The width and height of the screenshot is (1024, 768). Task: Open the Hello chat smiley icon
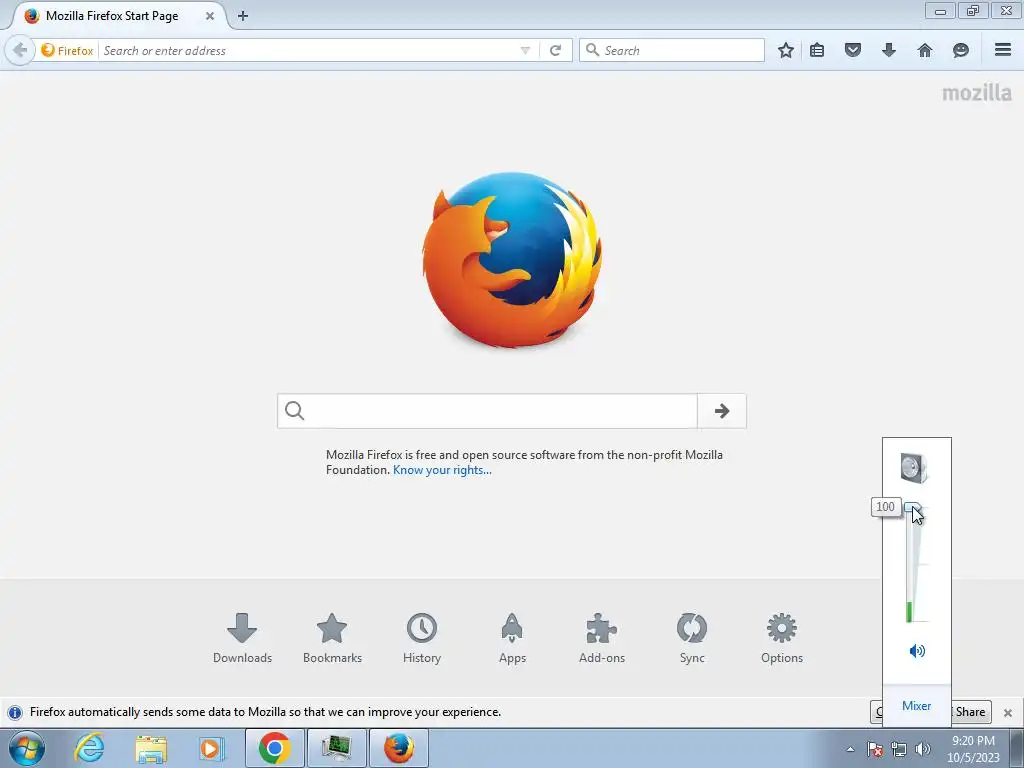pos(961,50)
